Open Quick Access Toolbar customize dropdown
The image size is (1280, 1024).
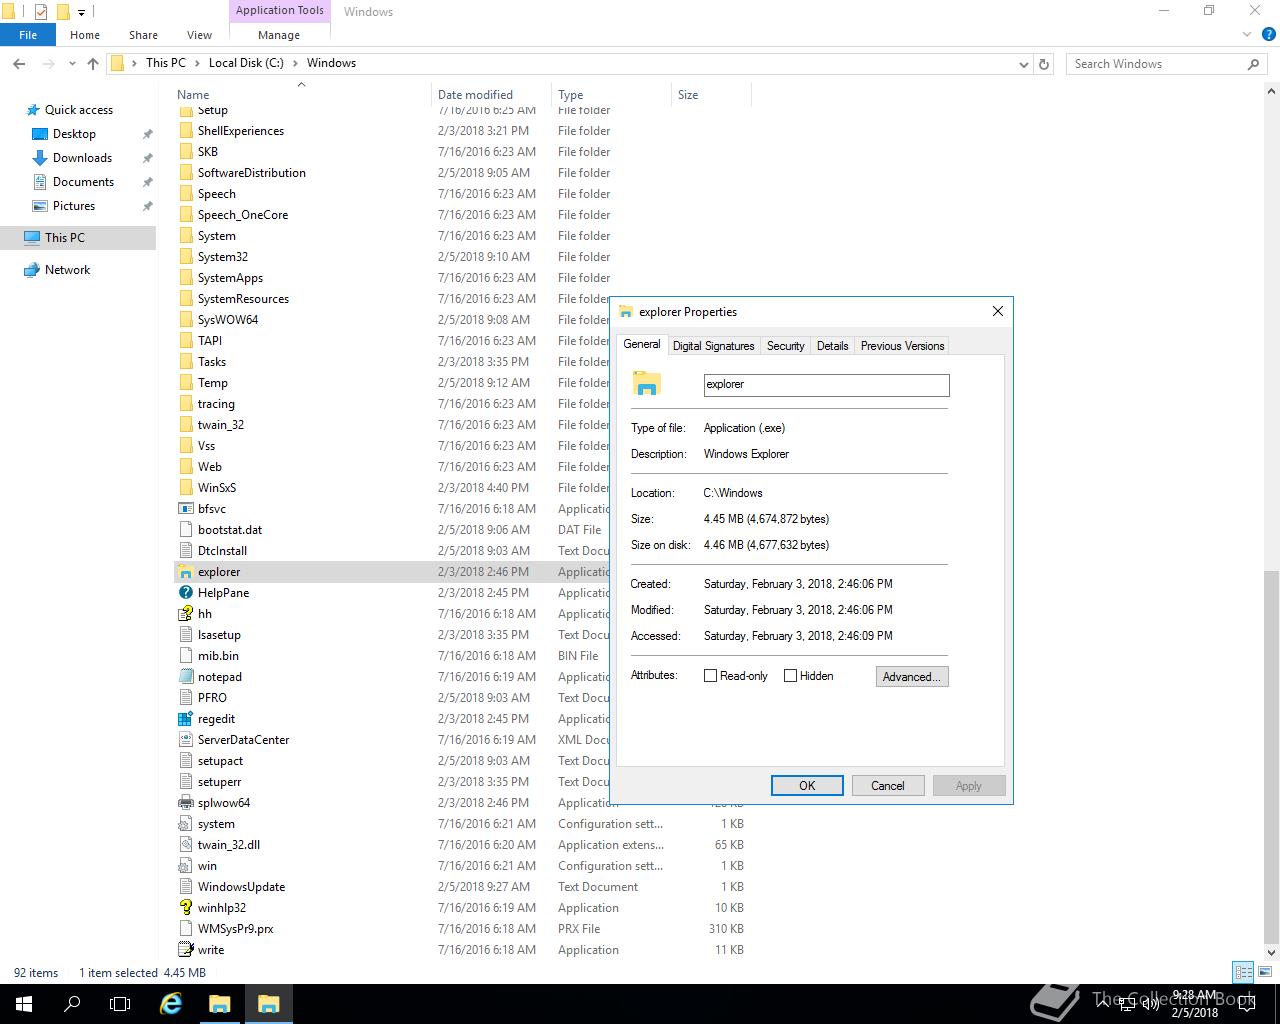tap(82, 12)
